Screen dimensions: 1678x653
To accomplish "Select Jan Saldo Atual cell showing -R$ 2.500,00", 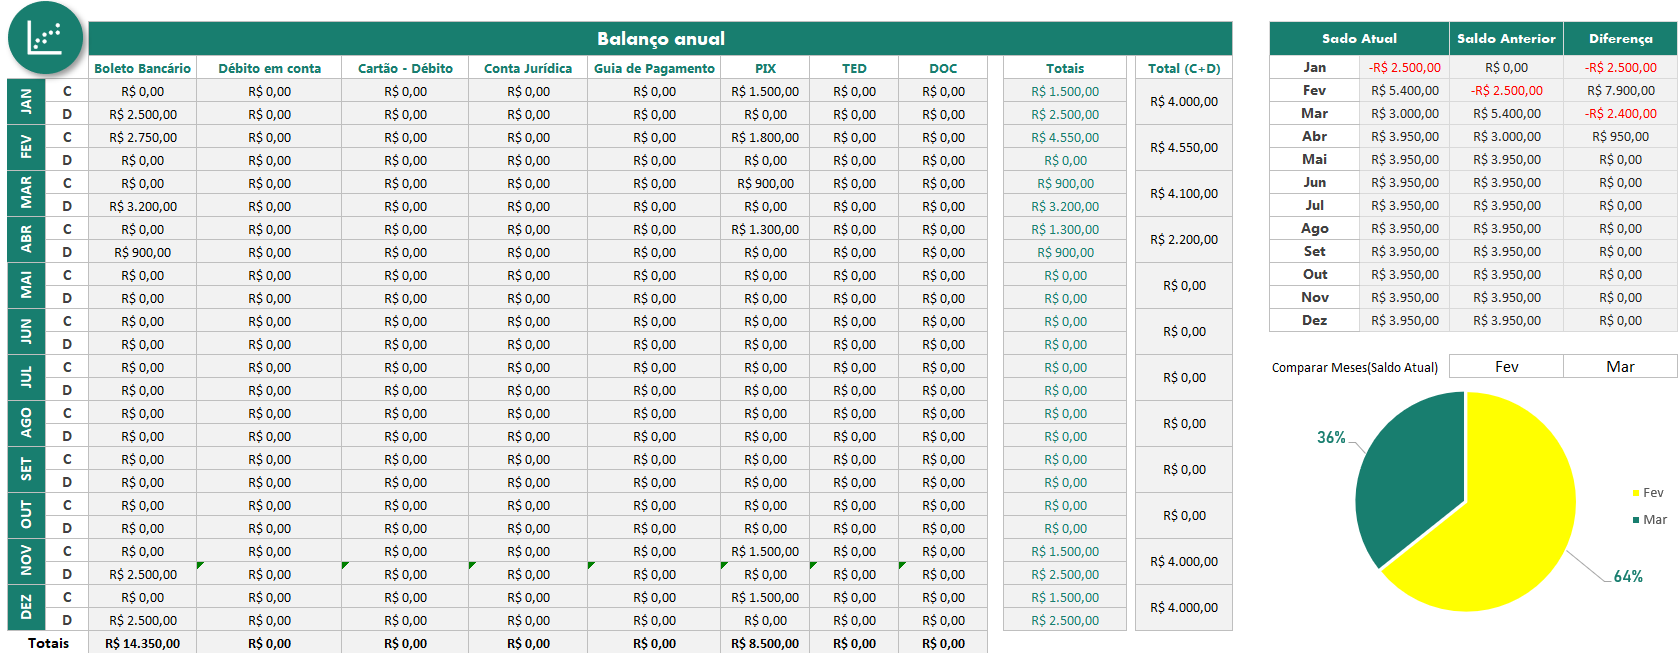I will [1405, 68].
